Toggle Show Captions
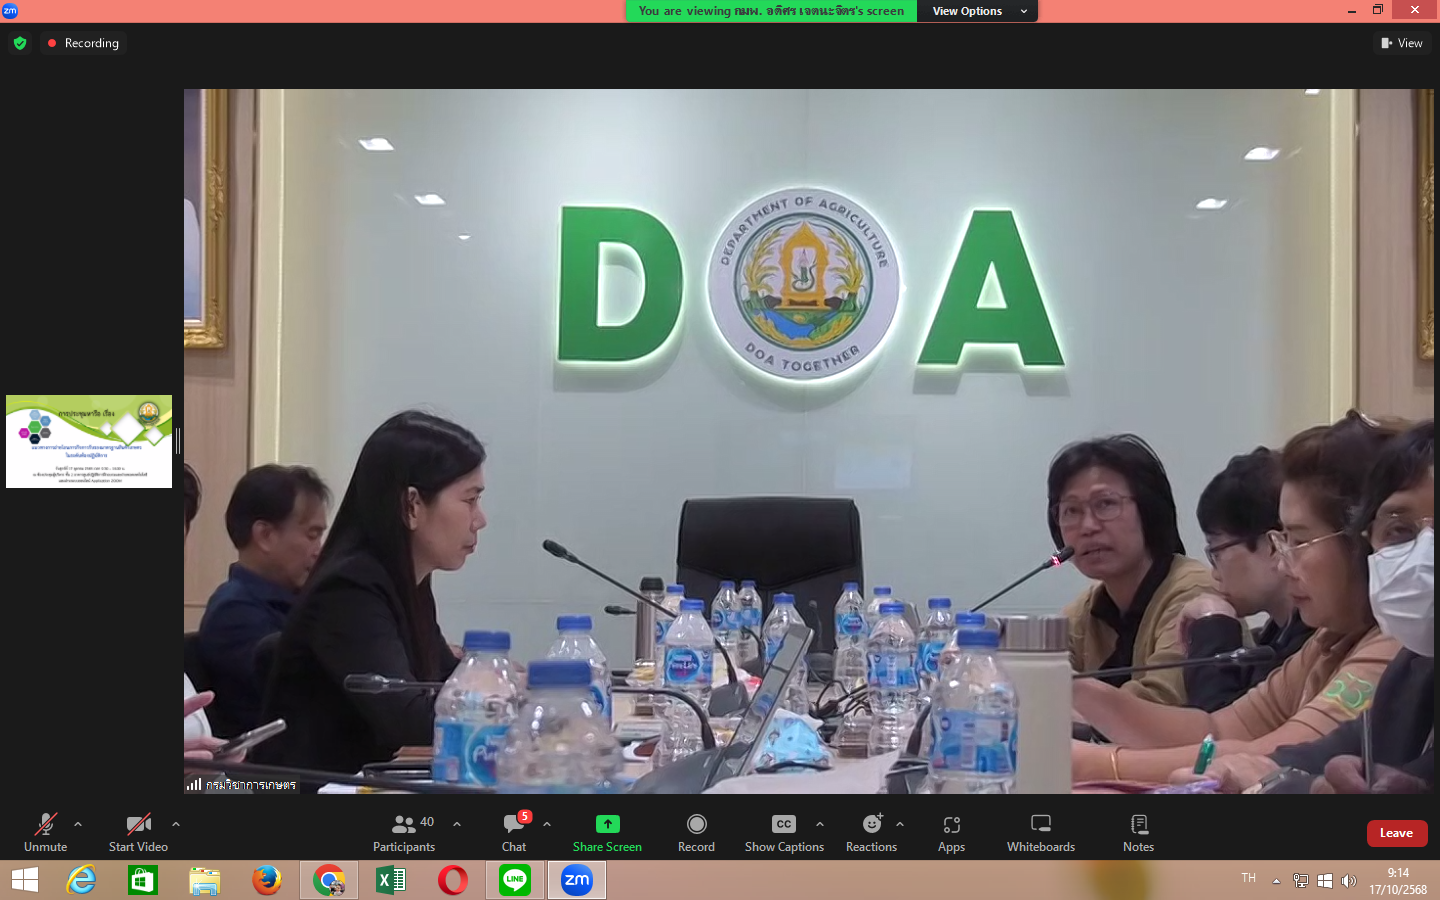The image size is (1440, 900). (783, 832)
